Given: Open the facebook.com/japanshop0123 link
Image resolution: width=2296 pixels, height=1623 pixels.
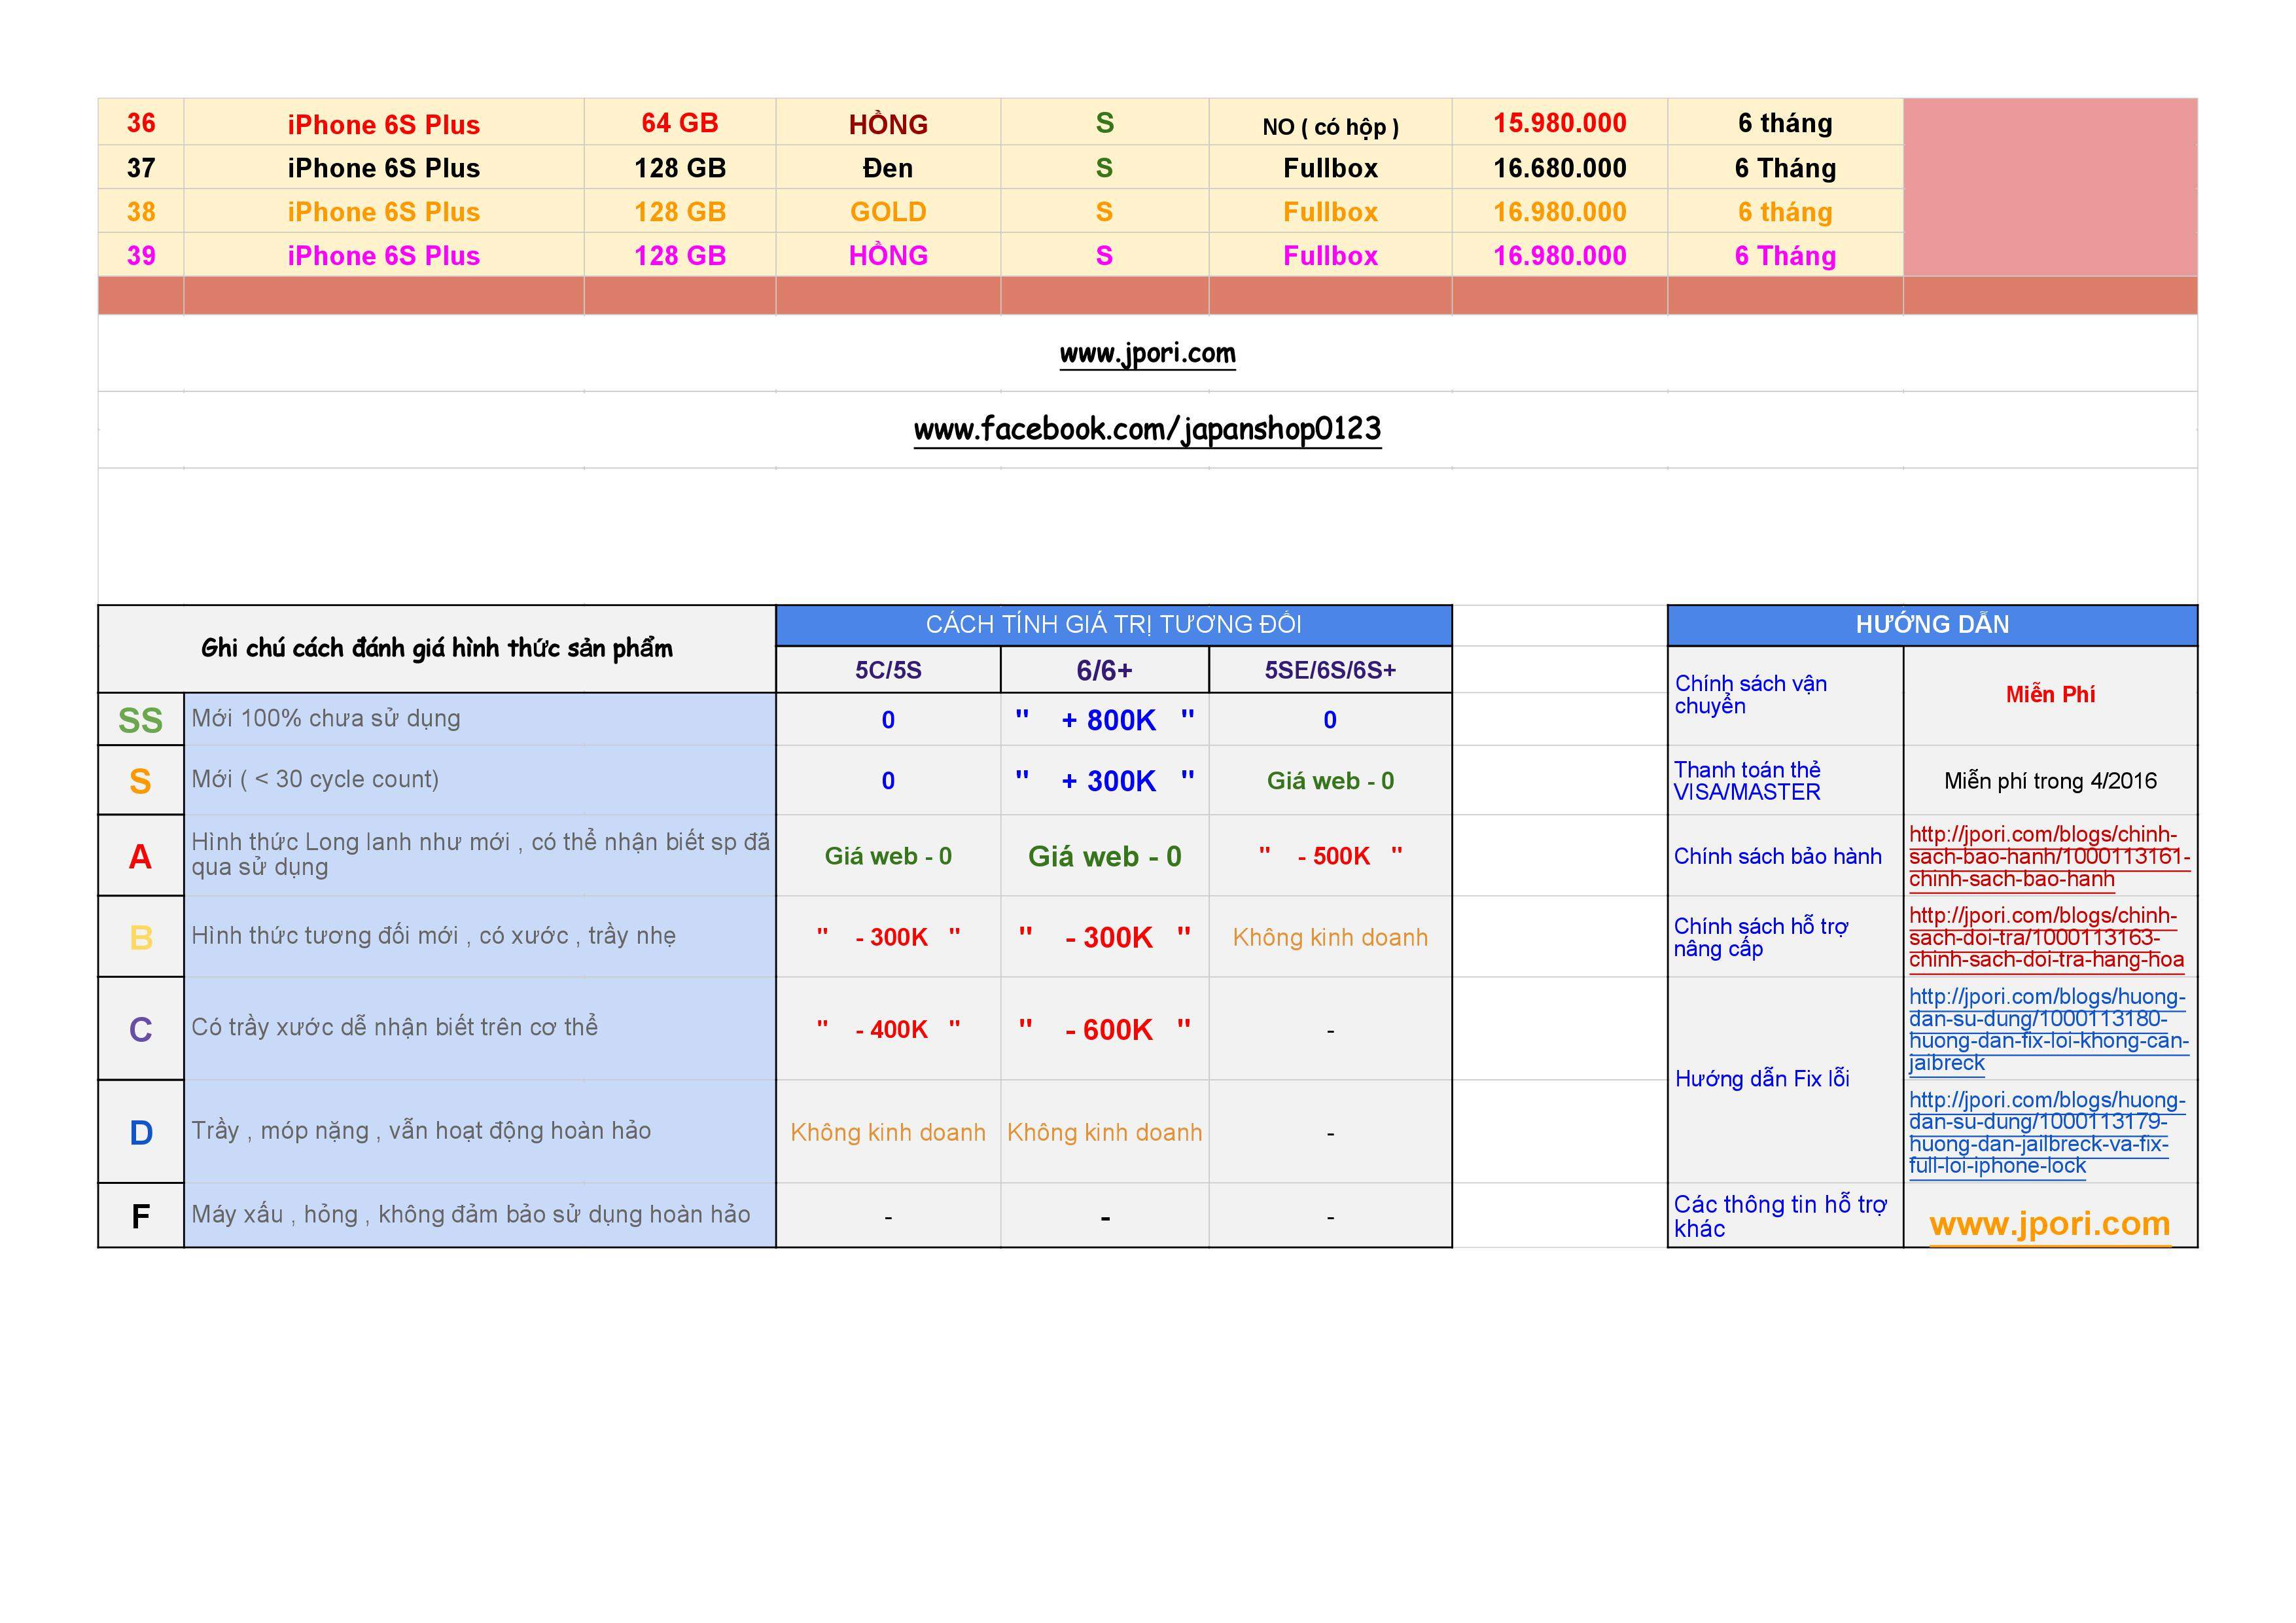Looking at the screenshot, I should (1147, 430).
